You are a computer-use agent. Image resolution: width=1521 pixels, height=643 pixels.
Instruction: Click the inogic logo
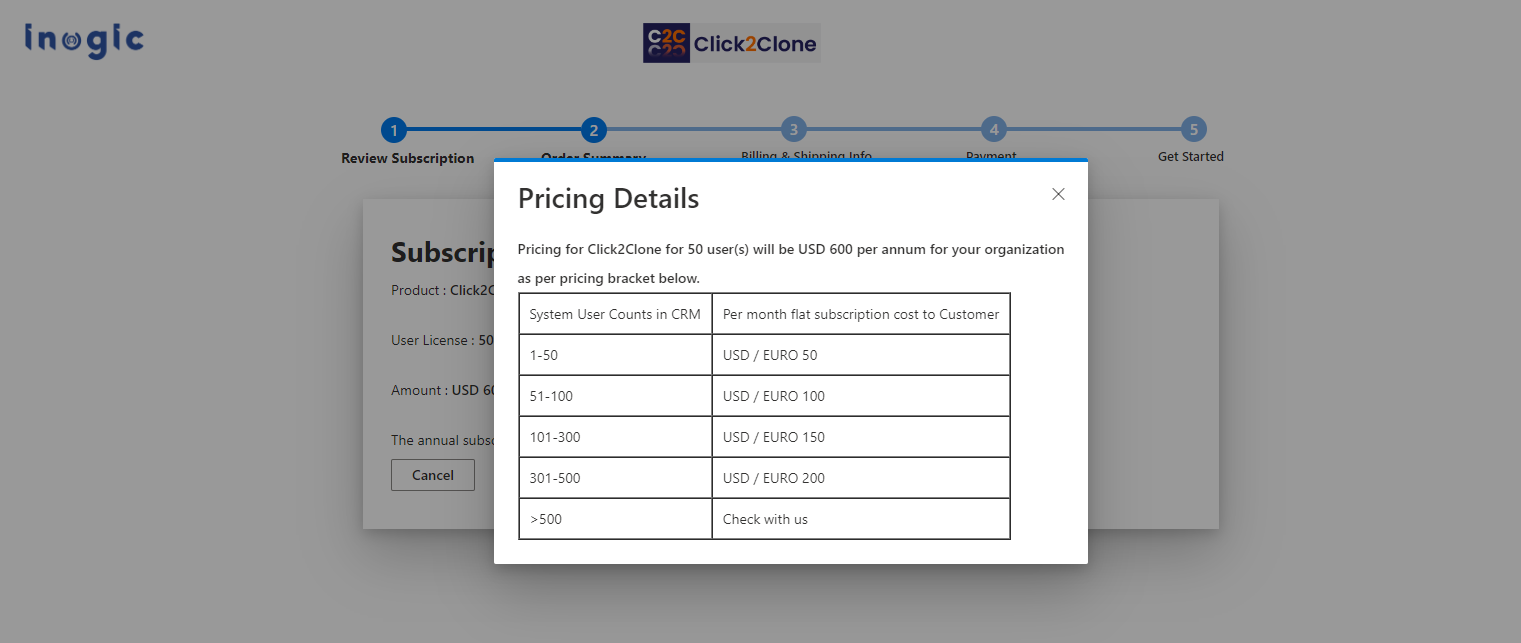pyautogui.click(x=84, y=41)
